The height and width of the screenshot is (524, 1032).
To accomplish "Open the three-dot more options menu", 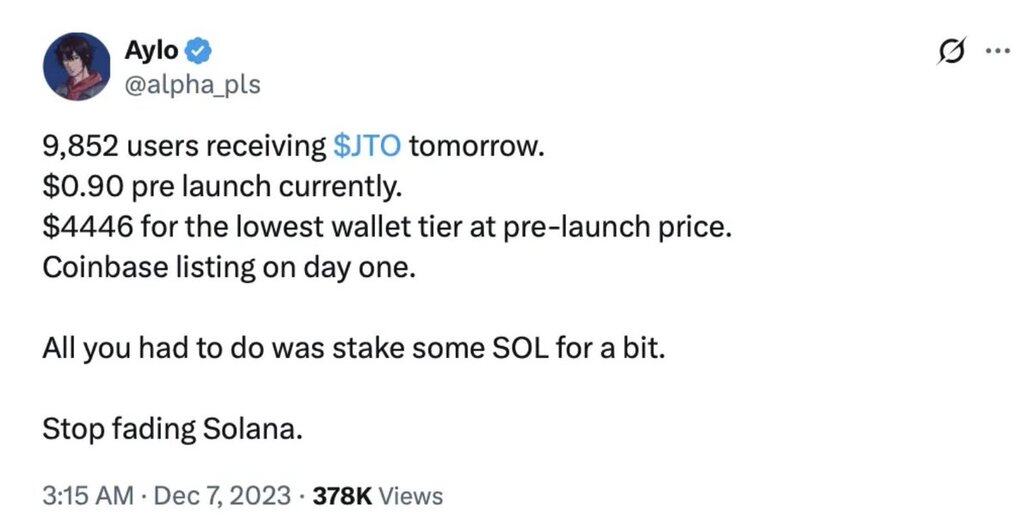I will point(998,51).
